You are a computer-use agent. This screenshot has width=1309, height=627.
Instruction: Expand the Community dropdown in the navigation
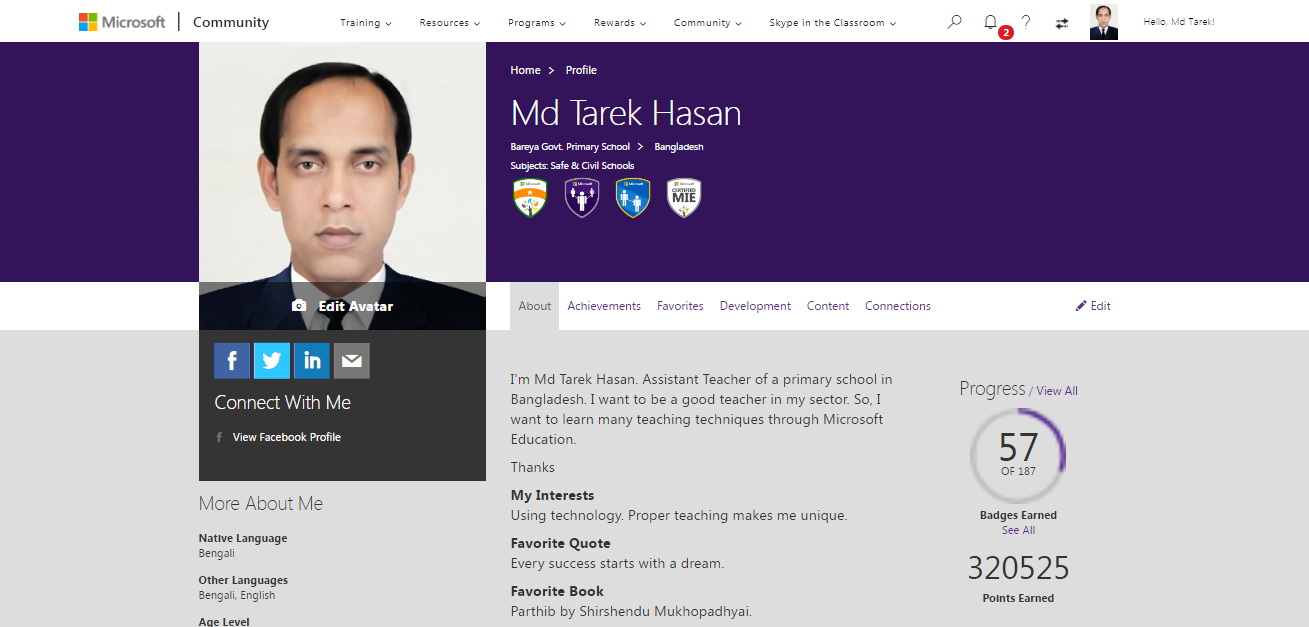(x=708, y=23)
